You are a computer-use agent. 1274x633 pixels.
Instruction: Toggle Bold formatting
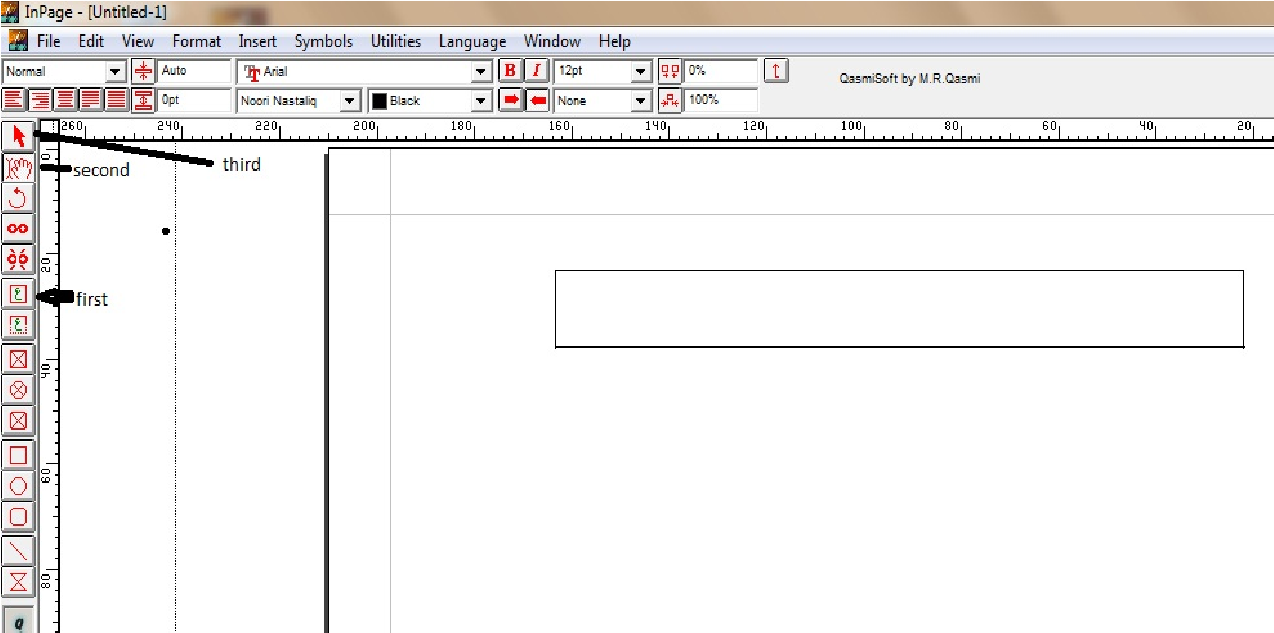click(510, 71)
